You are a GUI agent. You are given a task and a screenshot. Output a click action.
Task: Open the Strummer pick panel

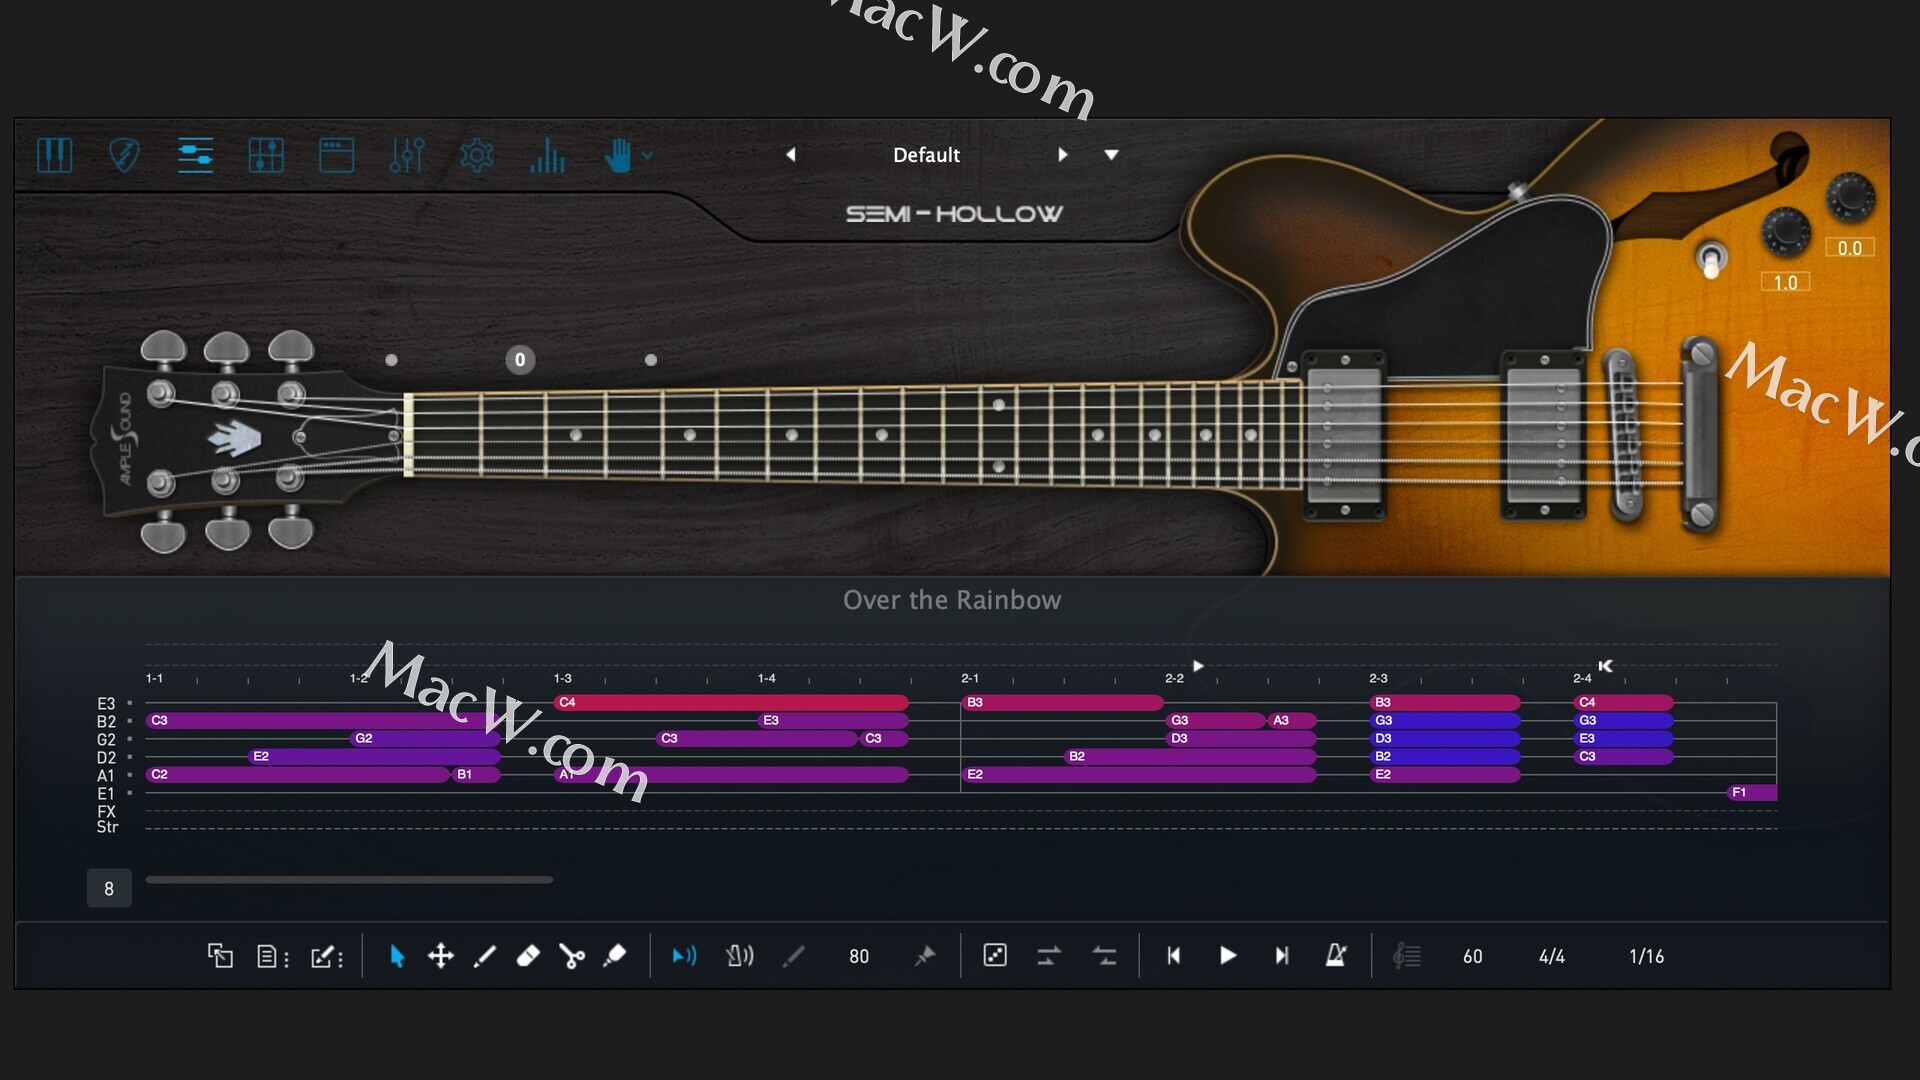tap(124, 155)
